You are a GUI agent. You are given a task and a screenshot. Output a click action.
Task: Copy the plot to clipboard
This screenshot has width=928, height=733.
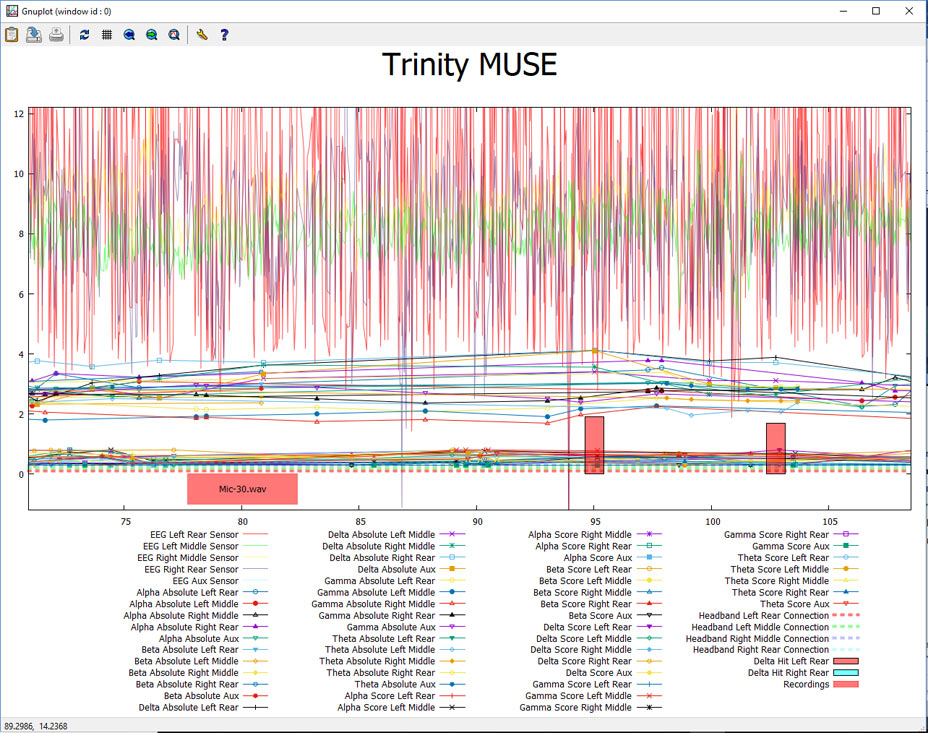click(11, 35)
